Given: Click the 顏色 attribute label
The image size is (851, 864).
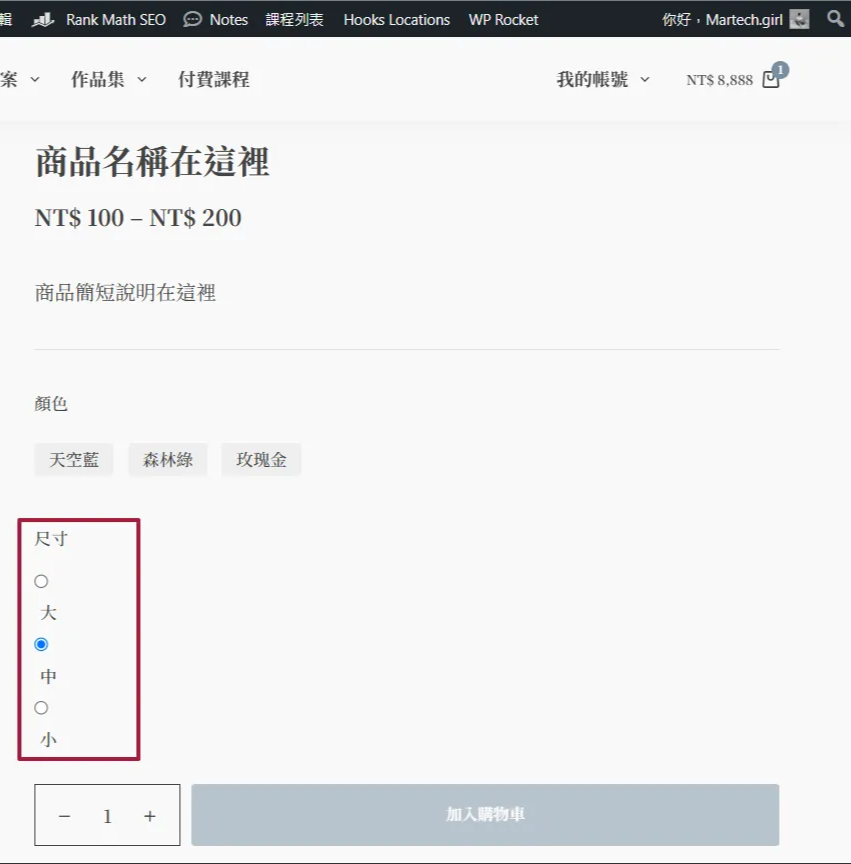Looking at the screenshot, I should [x=51, y=404].
